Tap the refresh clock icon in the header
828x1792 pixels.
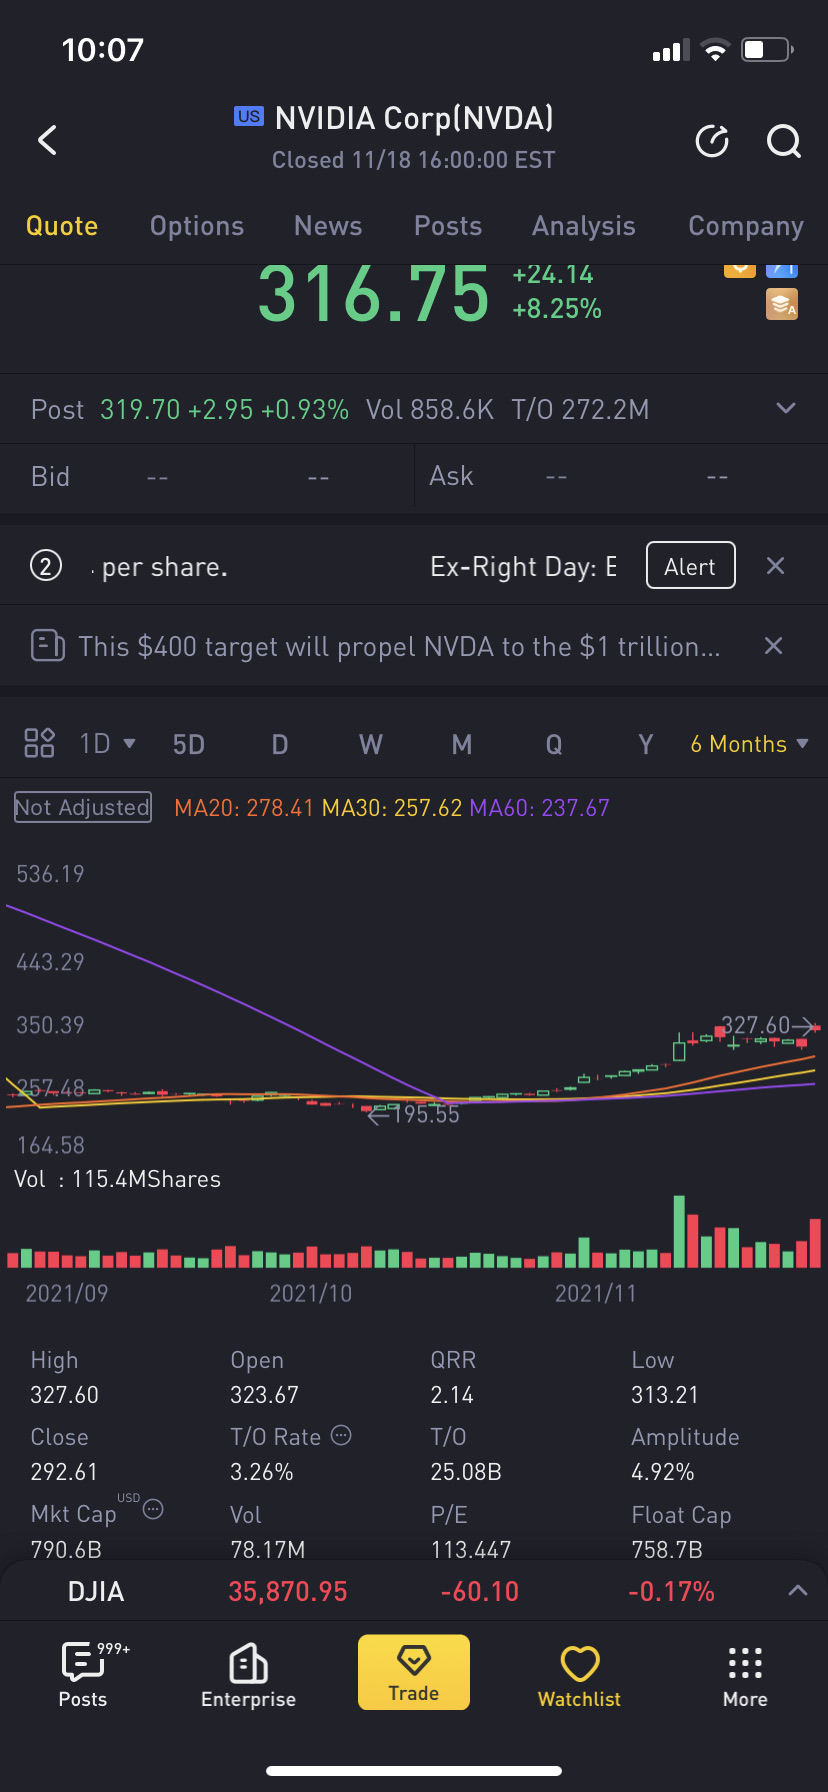click(x=712, y=141)
